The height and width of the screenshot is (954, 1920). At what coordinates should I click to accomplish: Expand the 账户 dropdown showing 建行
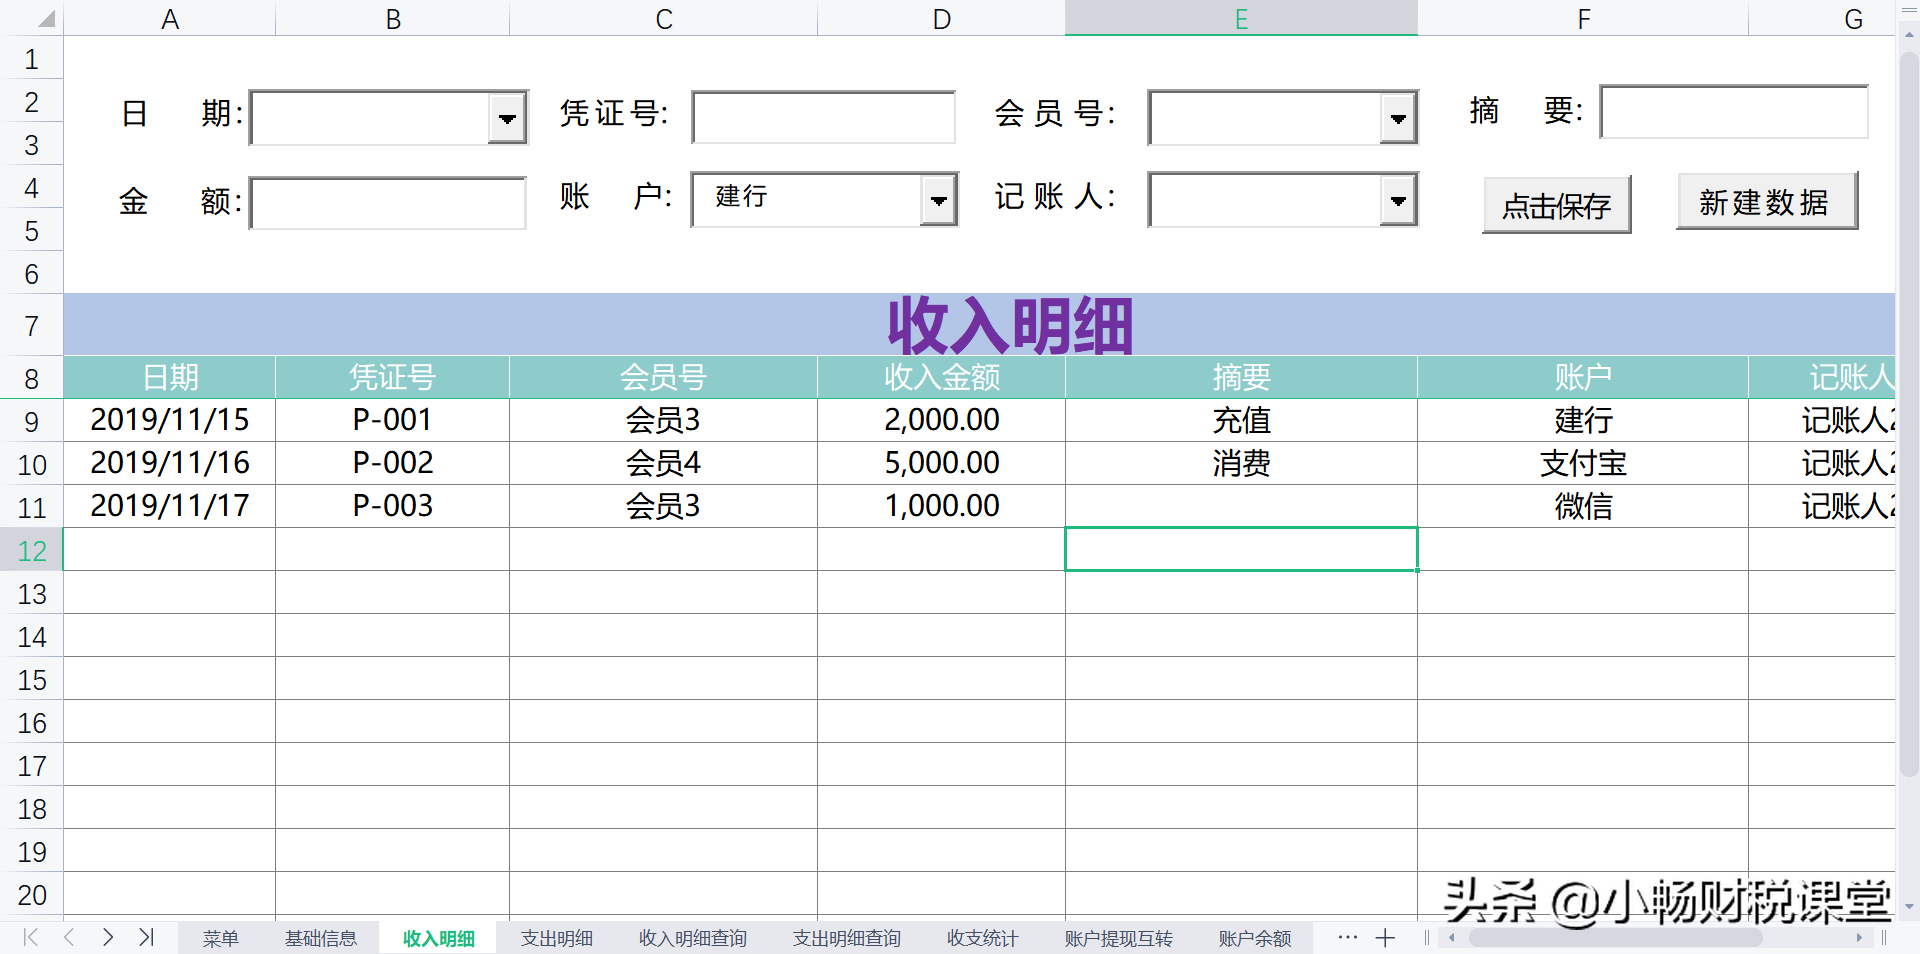[938, 199]
